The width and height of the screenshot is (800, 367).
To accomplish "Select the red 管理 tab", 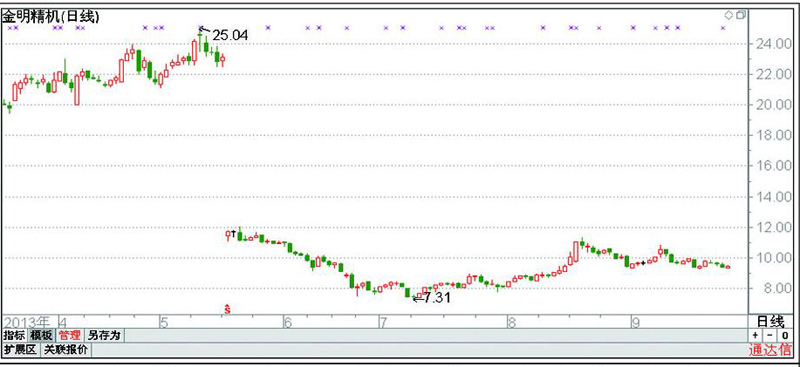I will [69, 335].
